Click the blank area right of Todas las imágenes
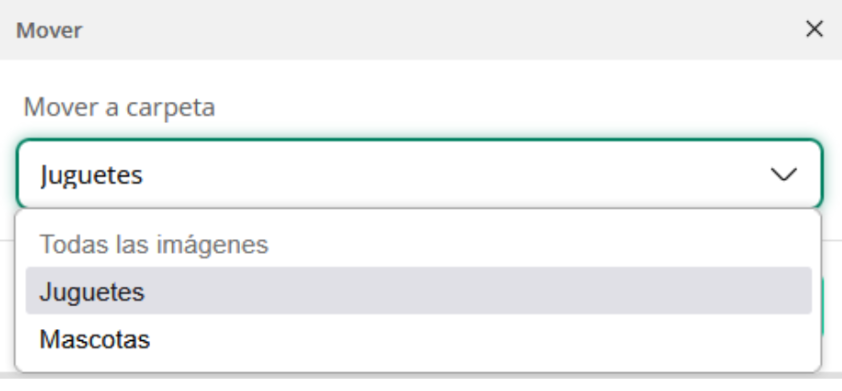 (x=540, y=244)
